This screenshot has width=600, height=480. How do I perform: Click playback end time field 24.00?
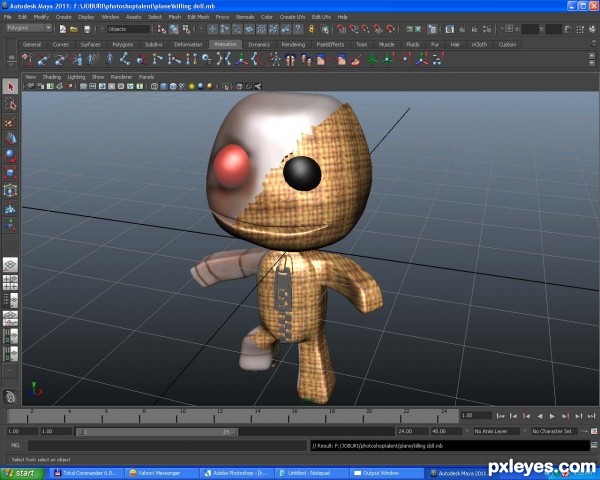(x=412, y=431)
